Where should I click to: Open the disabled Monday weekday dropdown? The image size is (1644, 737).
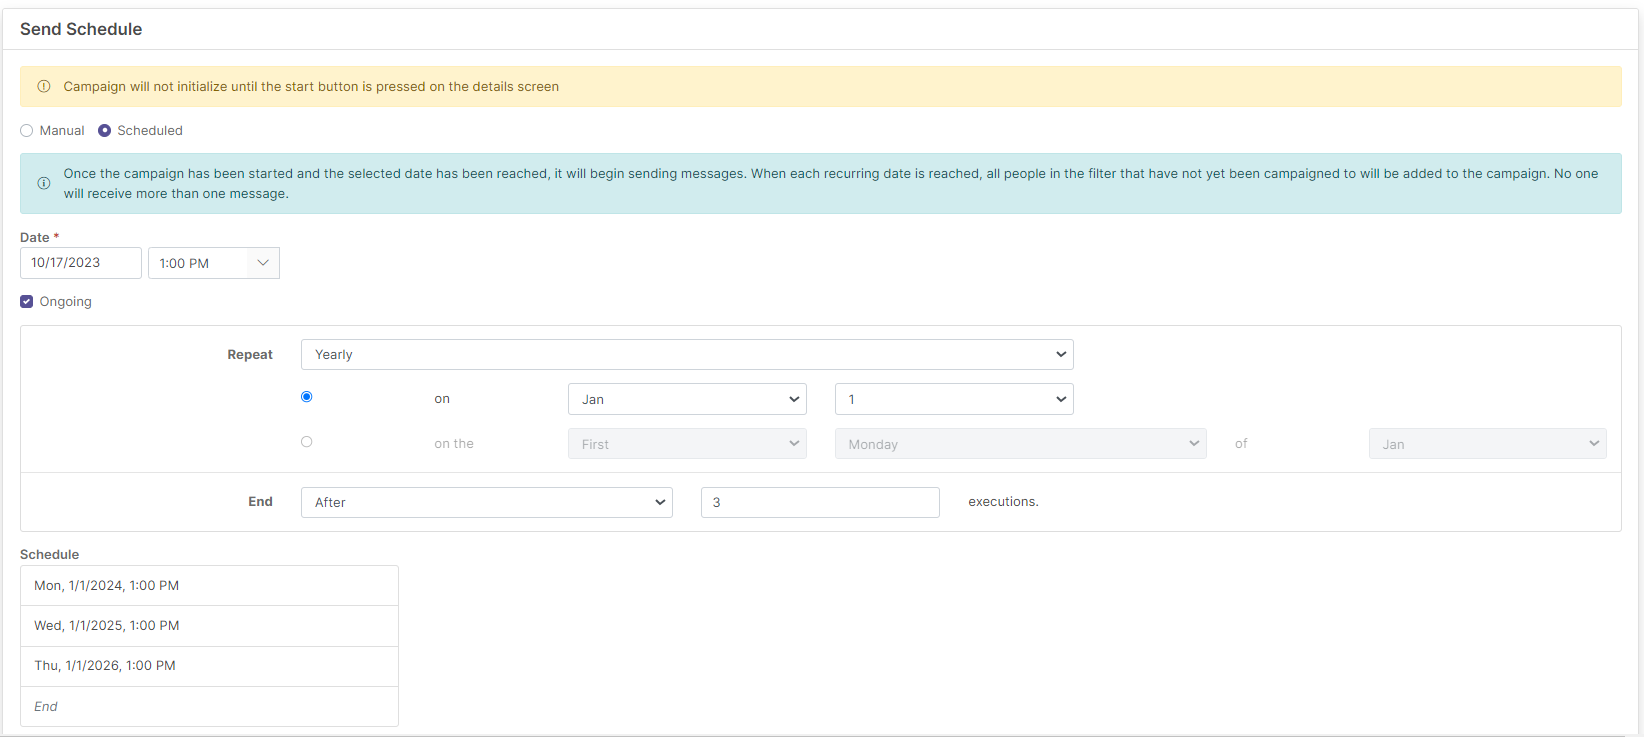1021,444
